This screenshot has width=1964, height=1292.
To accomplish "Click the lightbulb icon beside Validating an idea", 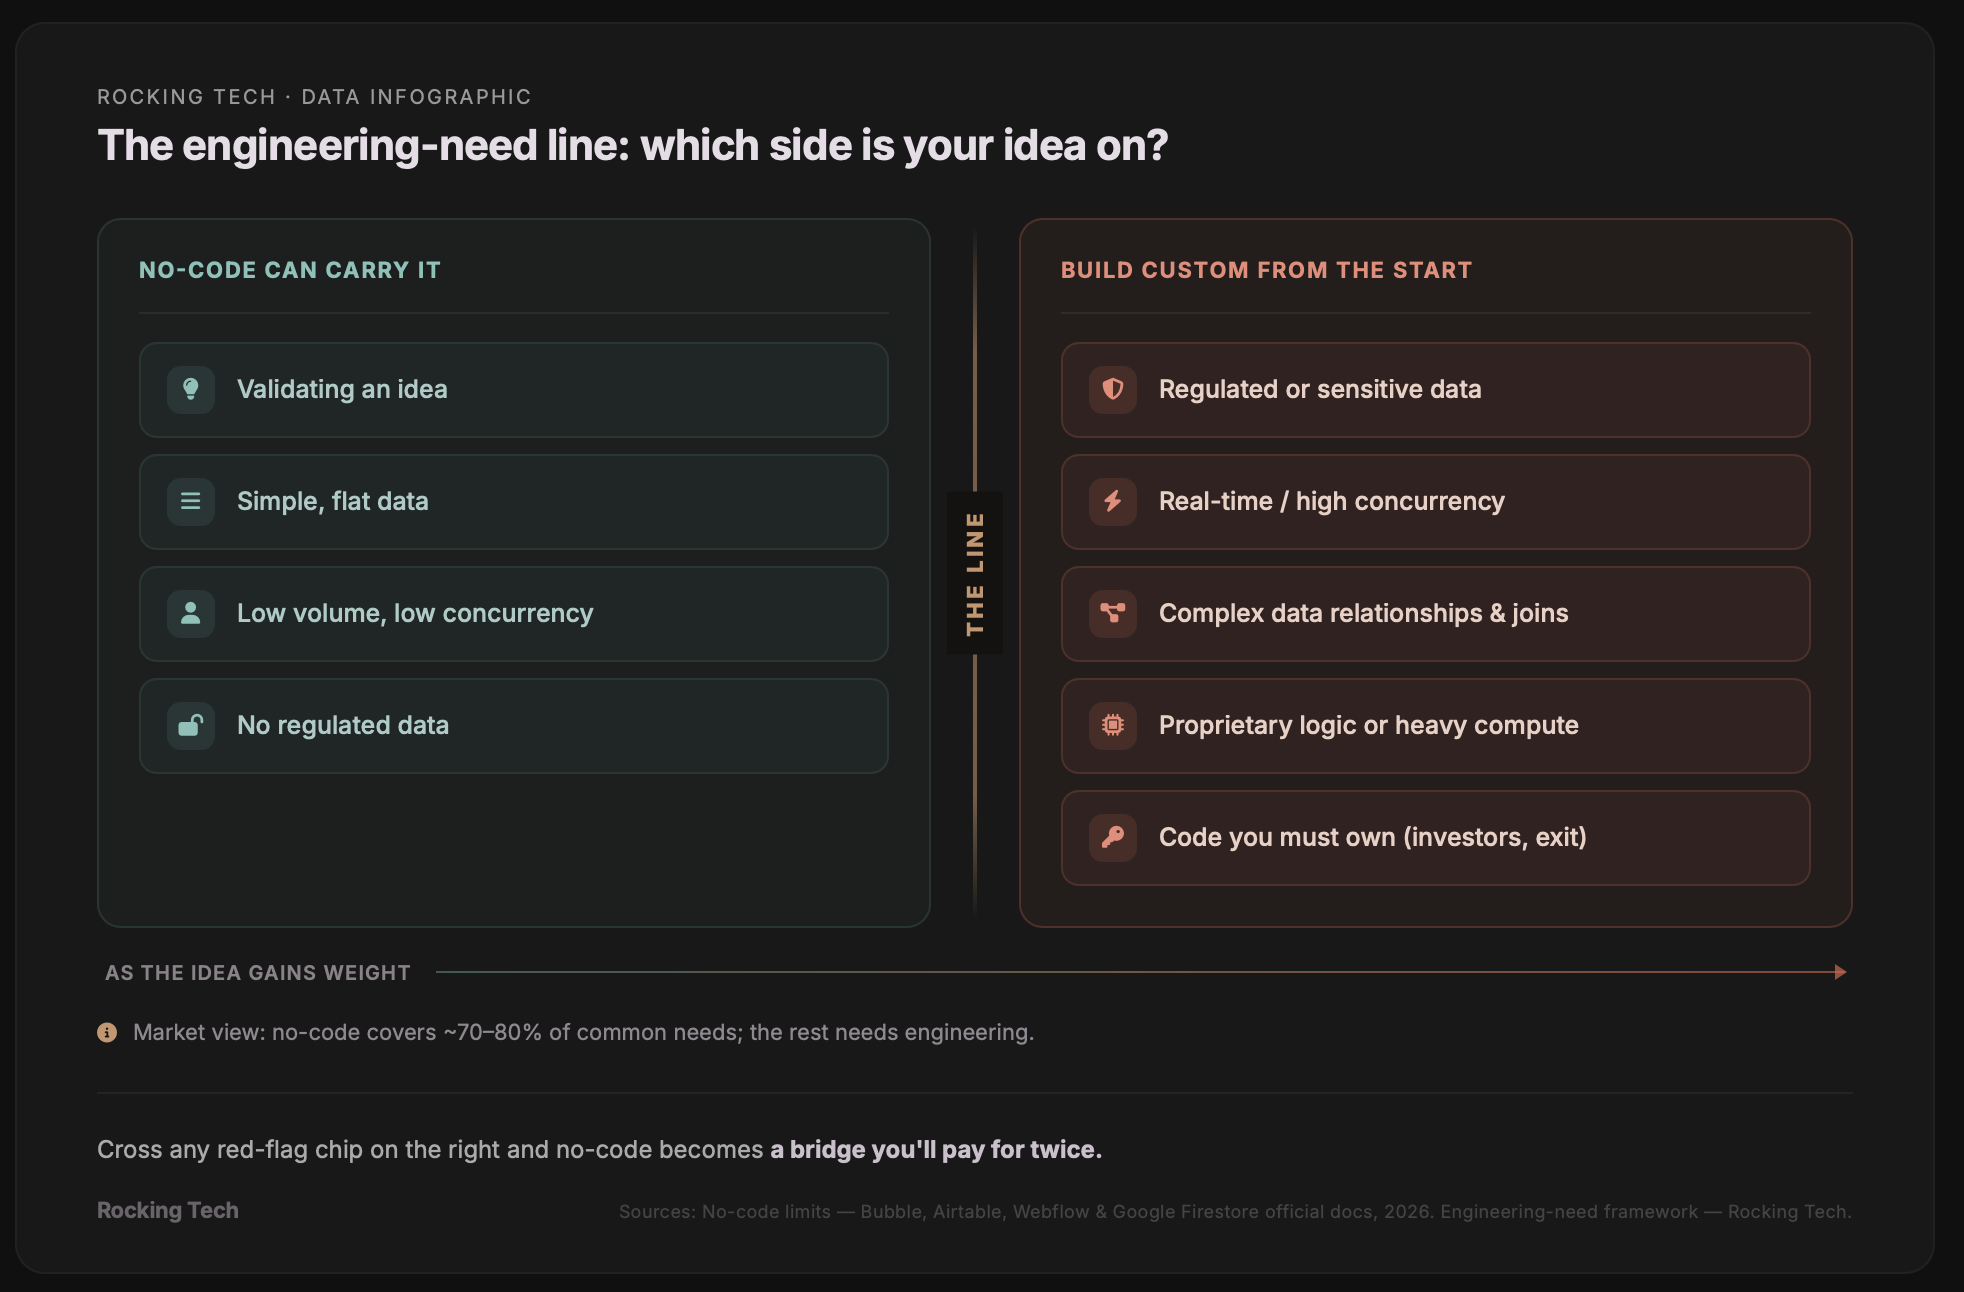I will pos(191,390).
